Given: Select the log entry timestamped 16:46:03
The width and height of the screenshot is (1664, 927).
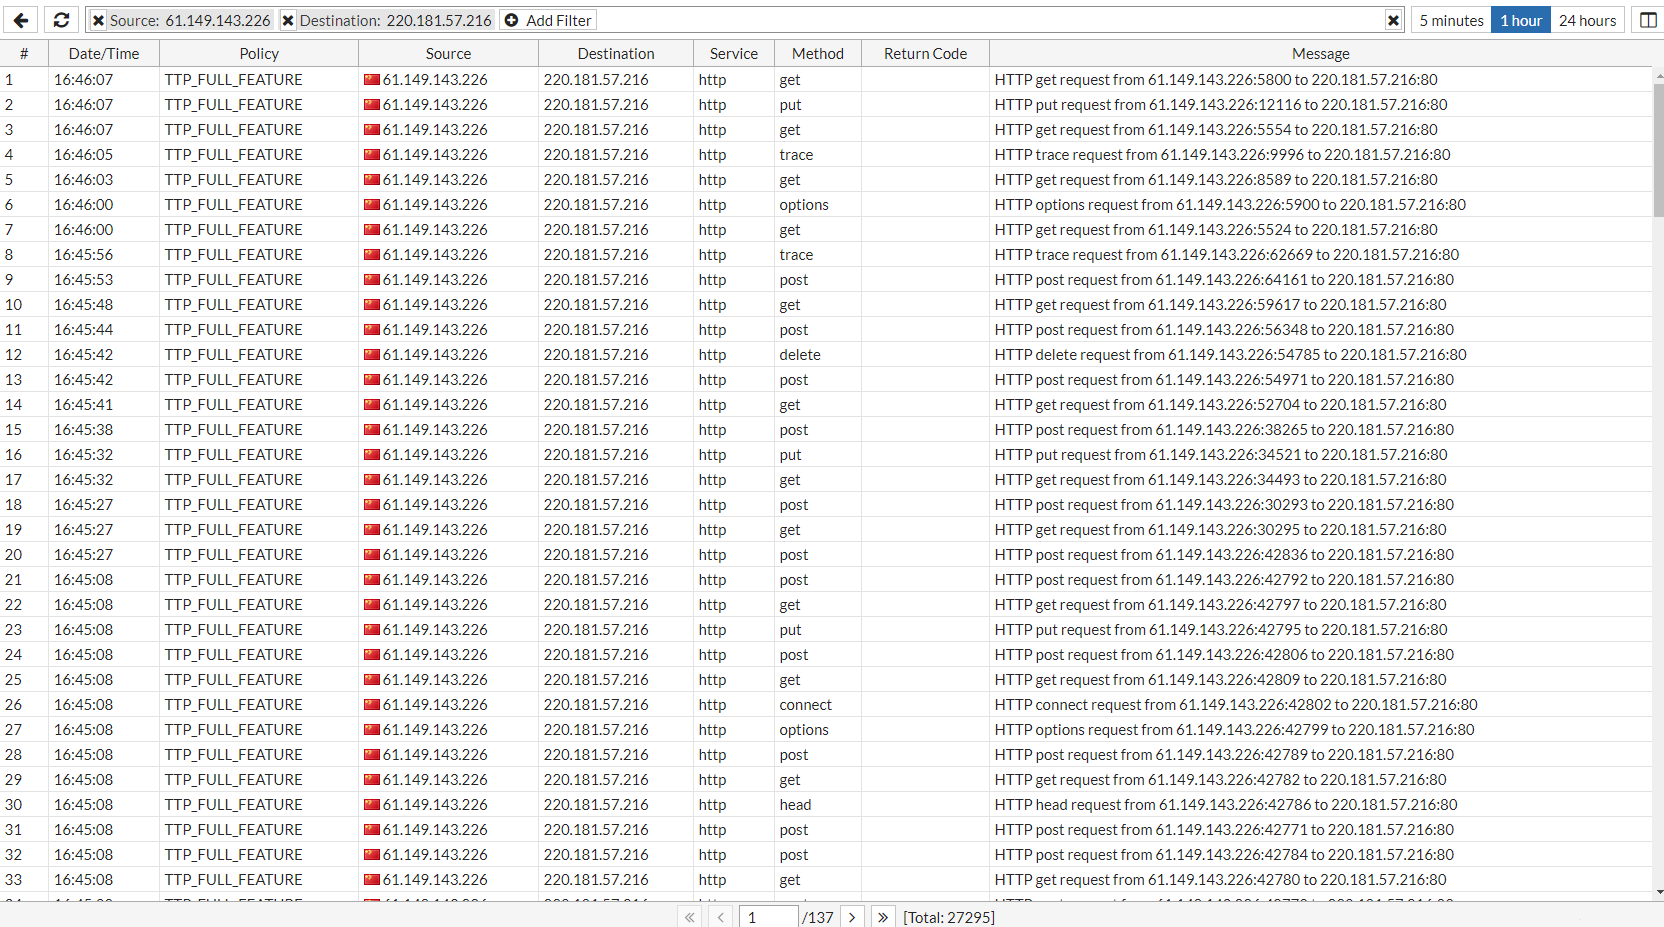Looking at the screenshot, I should [x=826, y=180].
